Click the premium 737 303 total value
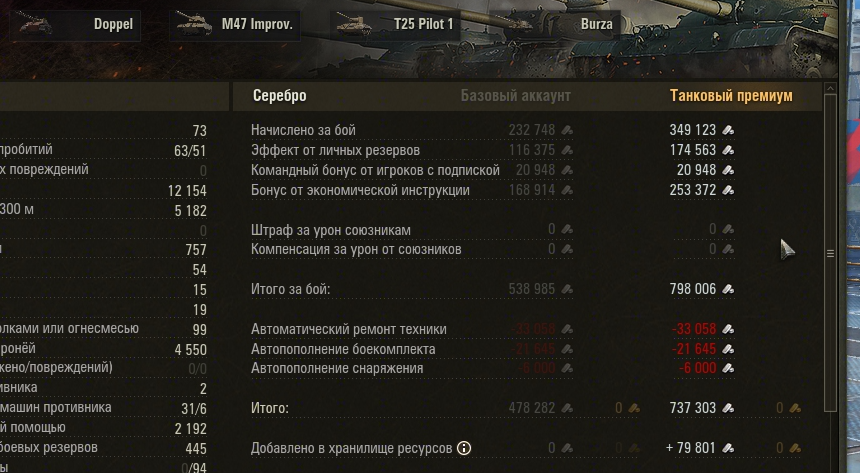 (692, 409)
